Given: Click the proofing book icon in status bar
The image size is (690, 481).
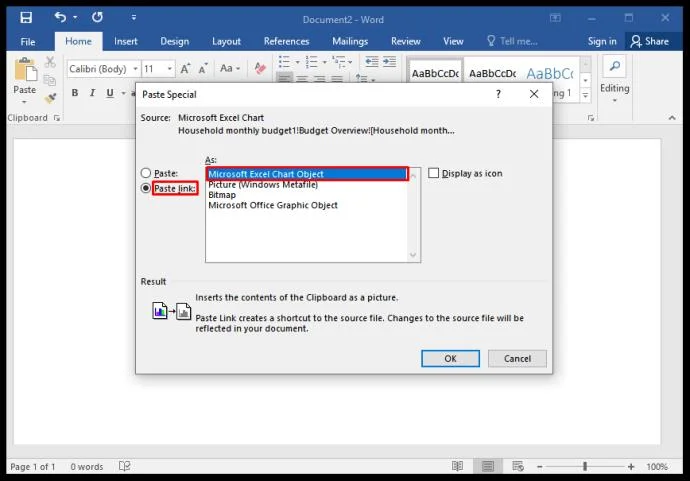Looking at the screenshot, I should [x=125, y=466].
